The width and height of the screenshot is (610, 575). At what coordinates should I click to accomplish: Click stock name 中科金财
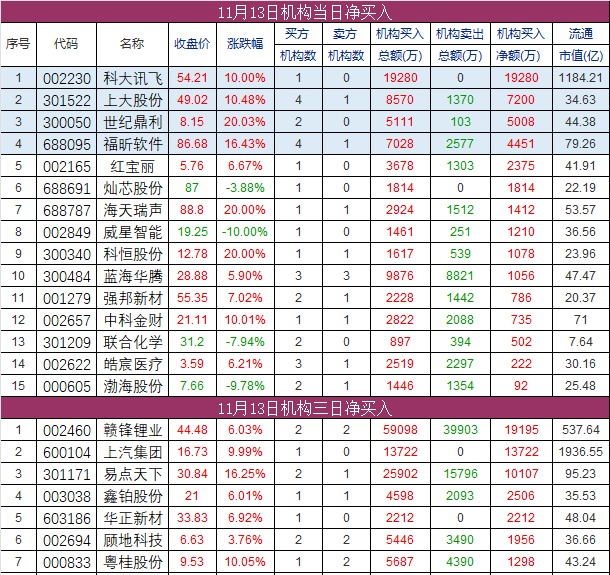pos(133,321)
